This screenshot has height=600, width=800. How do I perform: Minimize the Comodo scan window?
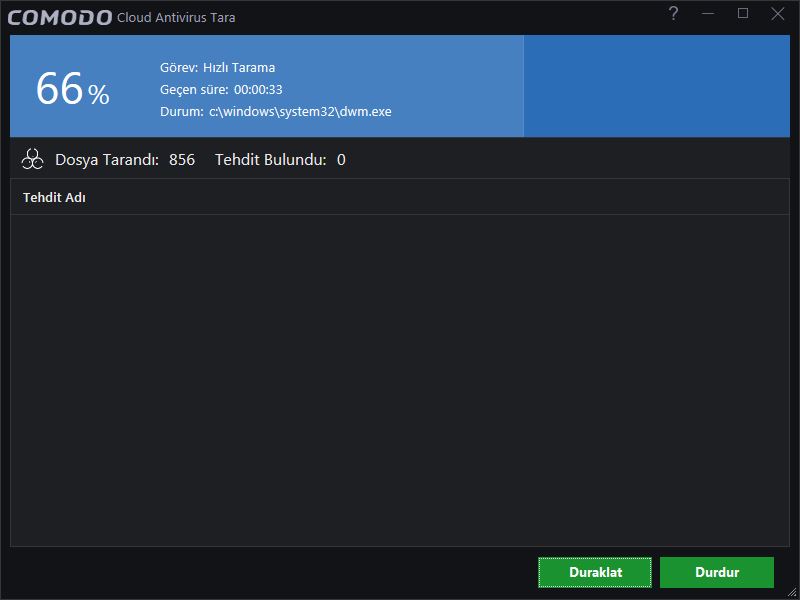click(x=708, y=13)
